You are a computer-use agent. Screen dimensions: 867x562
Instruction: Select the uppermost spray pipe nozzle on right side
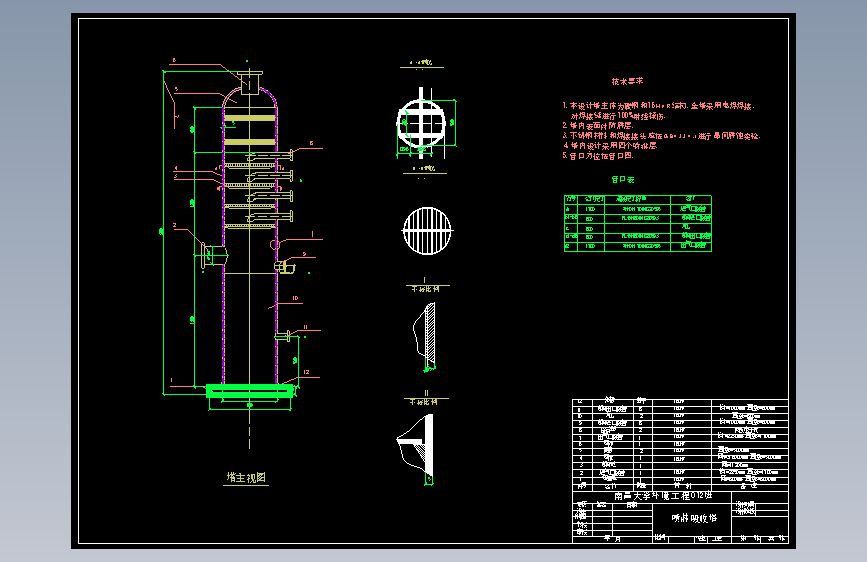(271, 155)
